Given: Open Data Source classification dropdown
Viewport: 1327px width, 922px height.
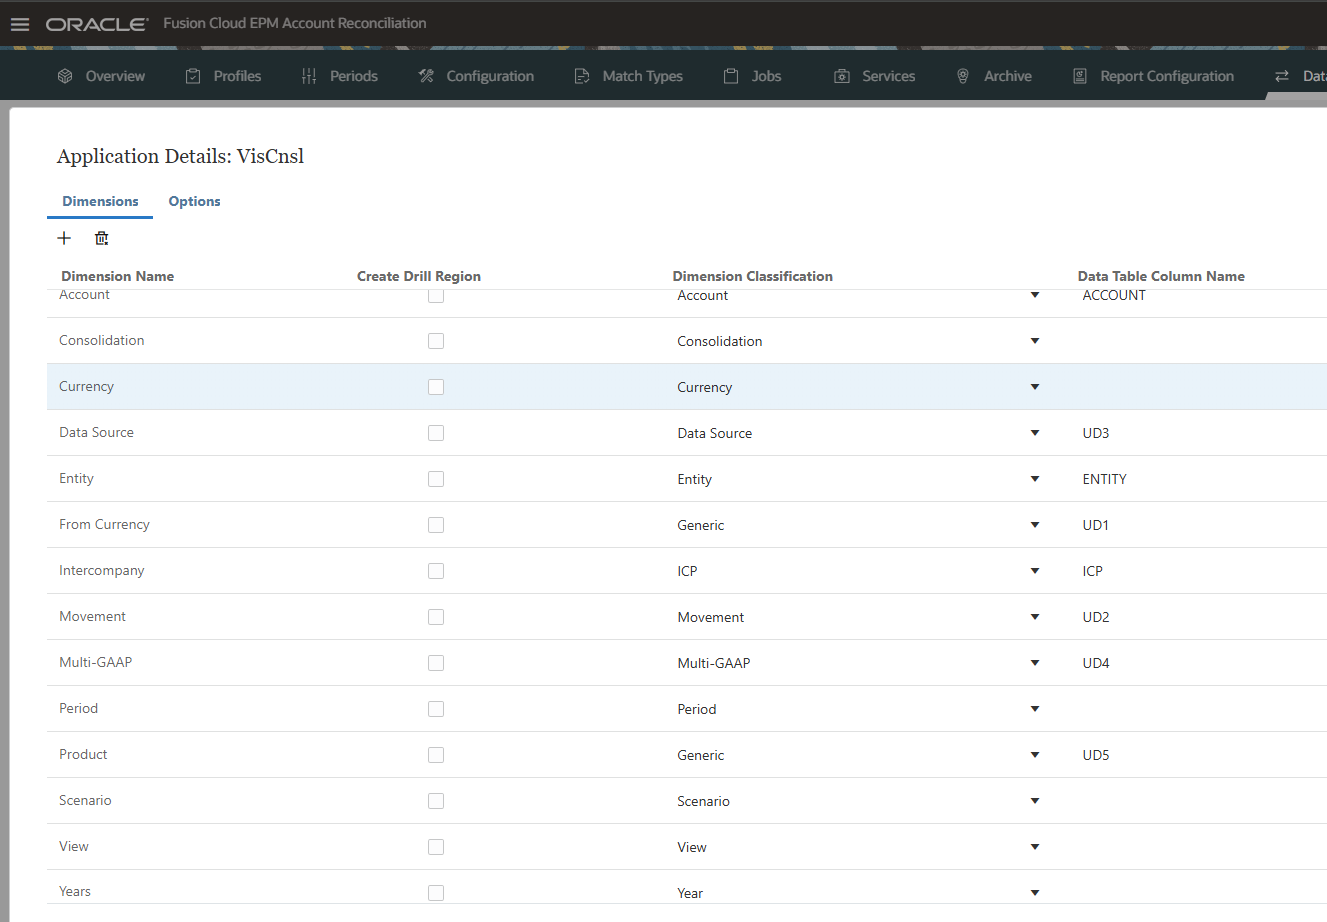Looking at the screenshot, I should (1035, 433).
